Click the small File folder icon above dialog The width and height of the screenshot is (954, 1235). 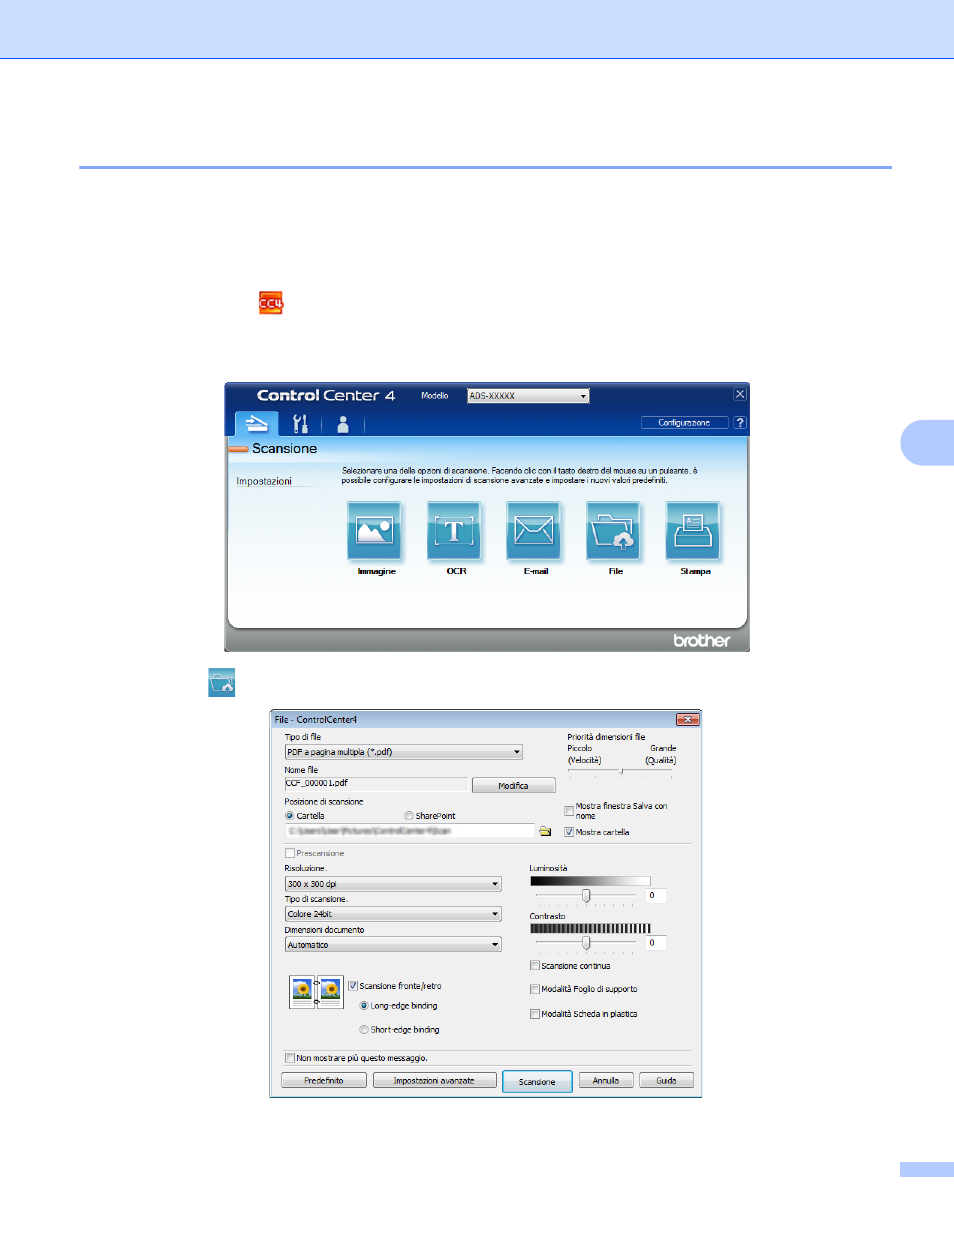coord(222,683)
